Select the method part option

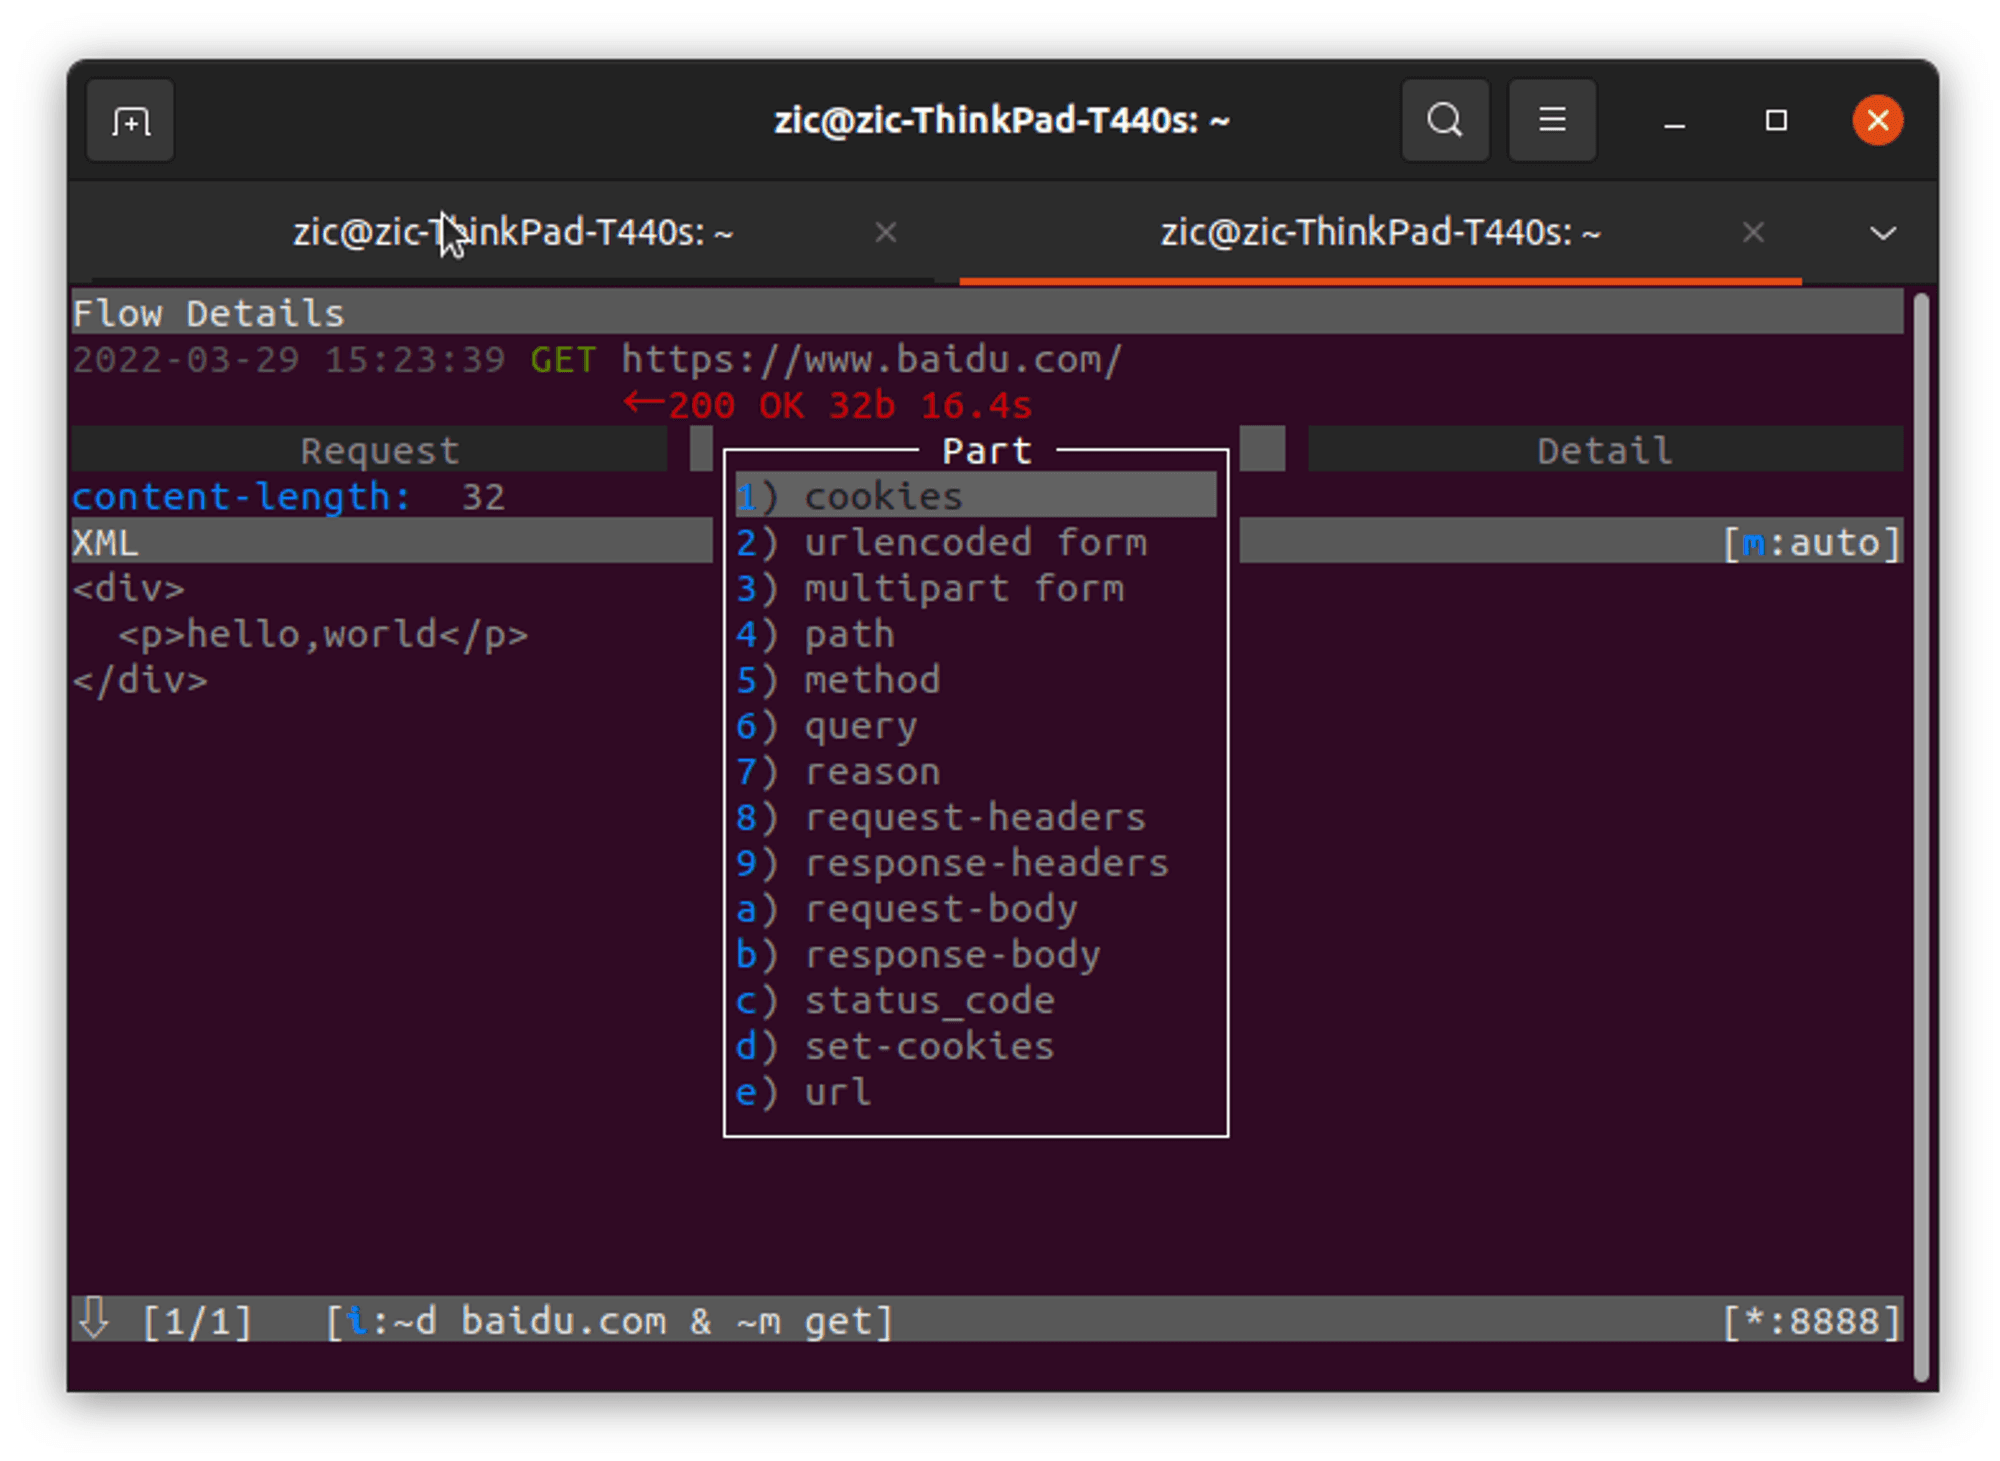click(x=976, y=680)
